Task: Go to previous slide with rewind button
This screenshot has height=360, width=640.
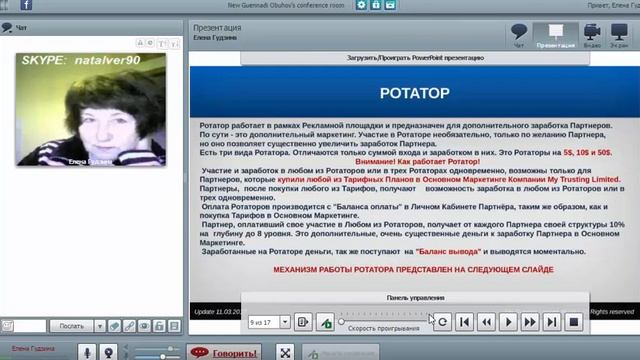Action: 487,322
